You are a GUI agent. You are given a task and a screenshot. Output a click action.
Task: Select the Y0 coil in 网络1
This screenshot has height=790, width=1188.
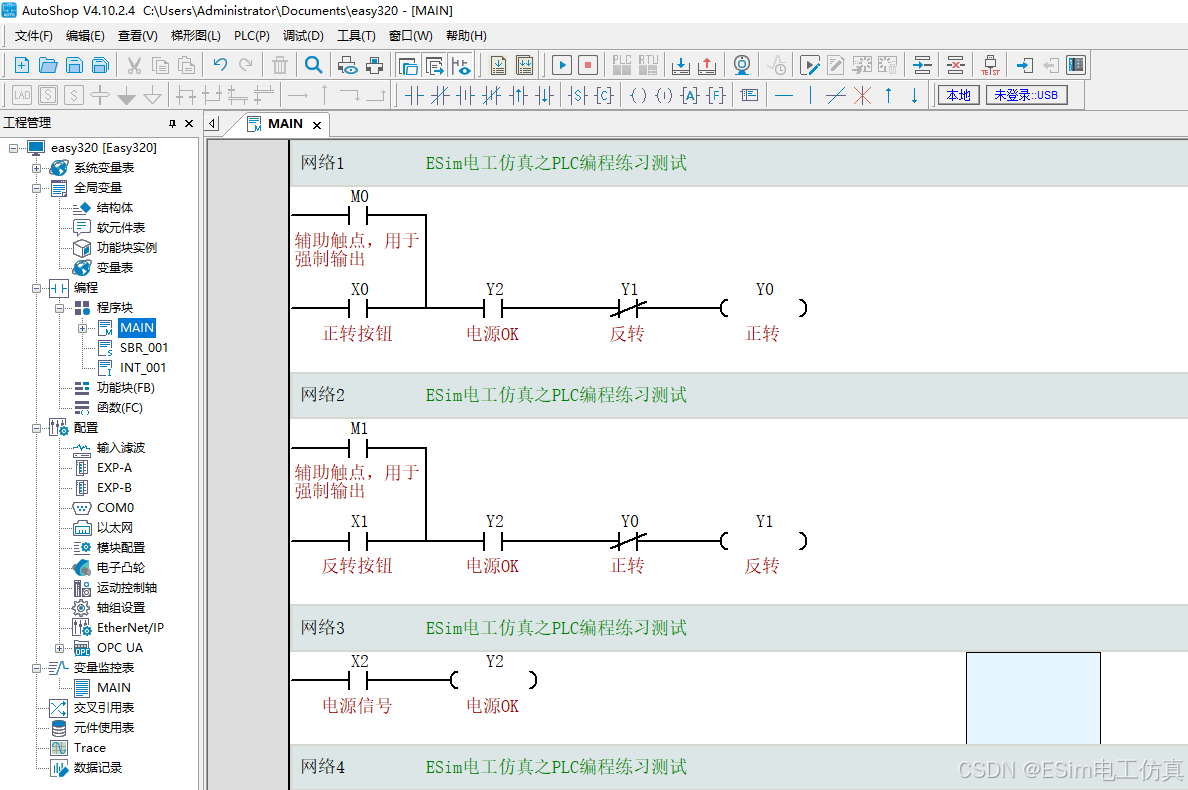pyautogui.click(x=764, y=308)
